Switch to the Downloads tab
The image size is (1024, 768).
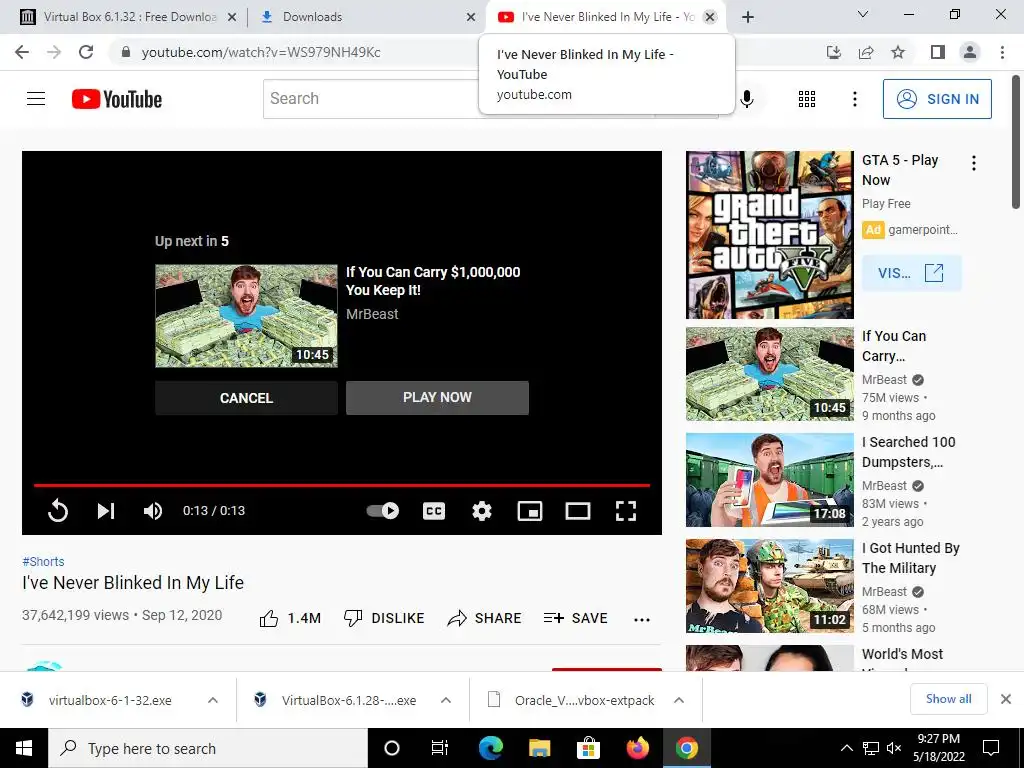366,17
